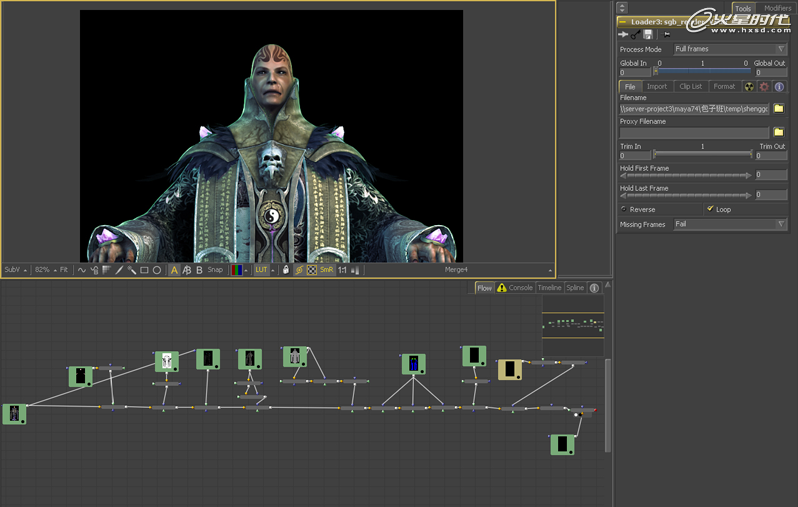Open the radioactive symbol tab
This screenshot has width=798, height=507.
tap(749, 87)
